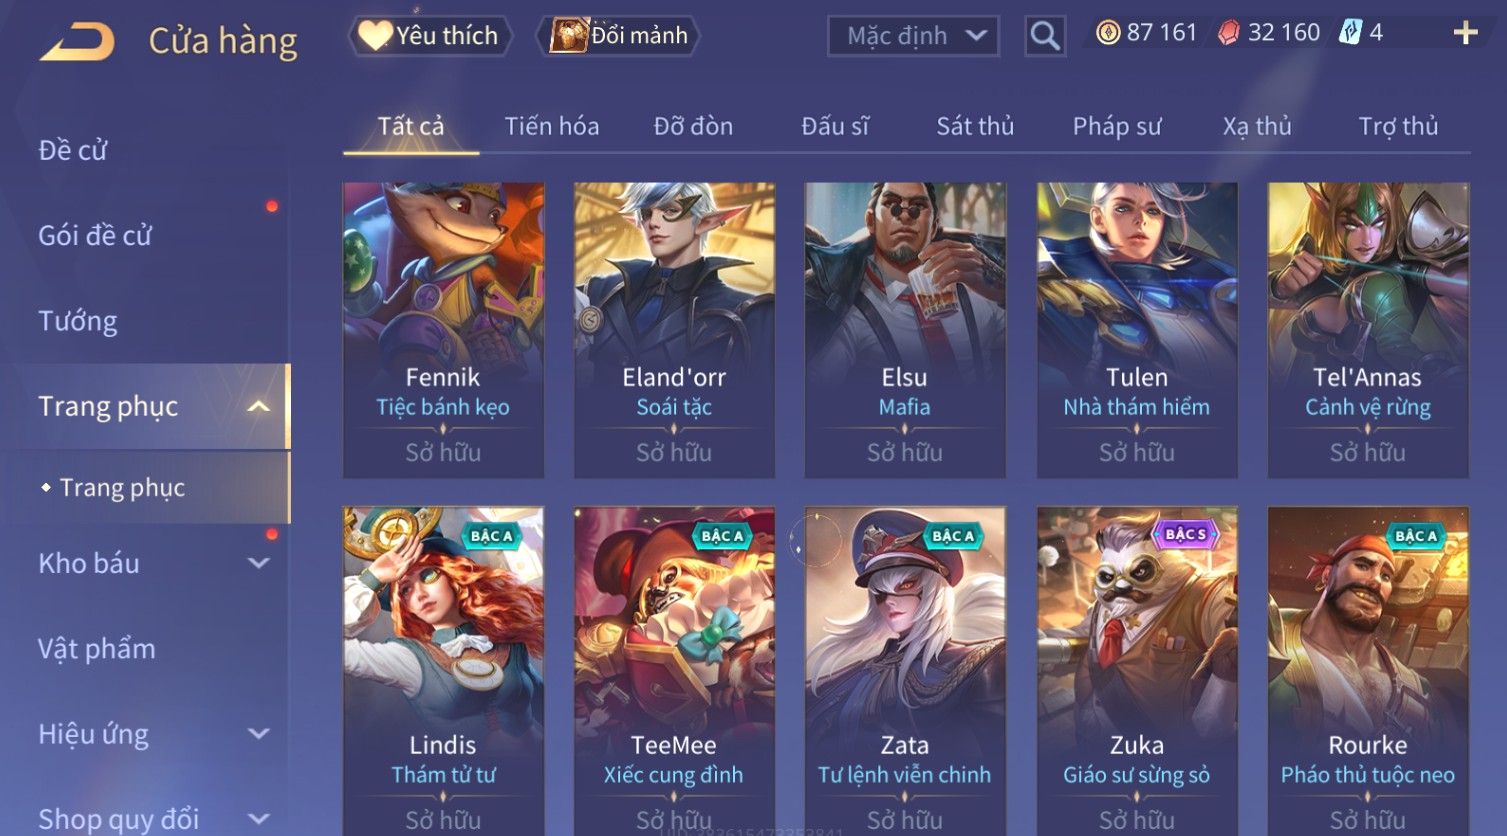Click the back arrow icon
Screen dimensions: 1507x836
pos(78,41)
